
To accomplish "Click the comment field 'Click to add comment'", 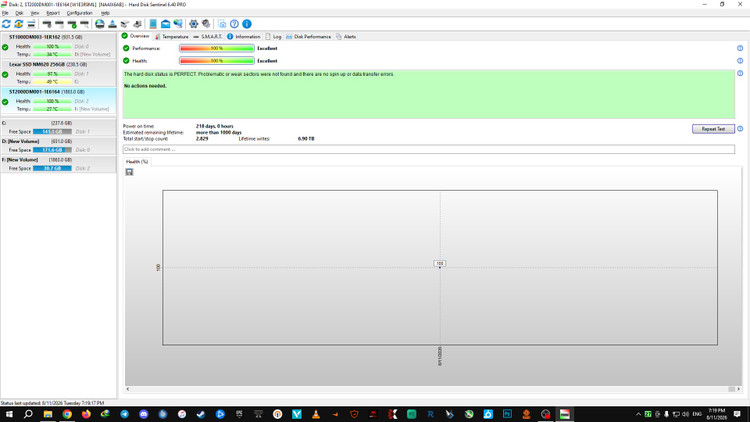I will [x=429, y=149].
